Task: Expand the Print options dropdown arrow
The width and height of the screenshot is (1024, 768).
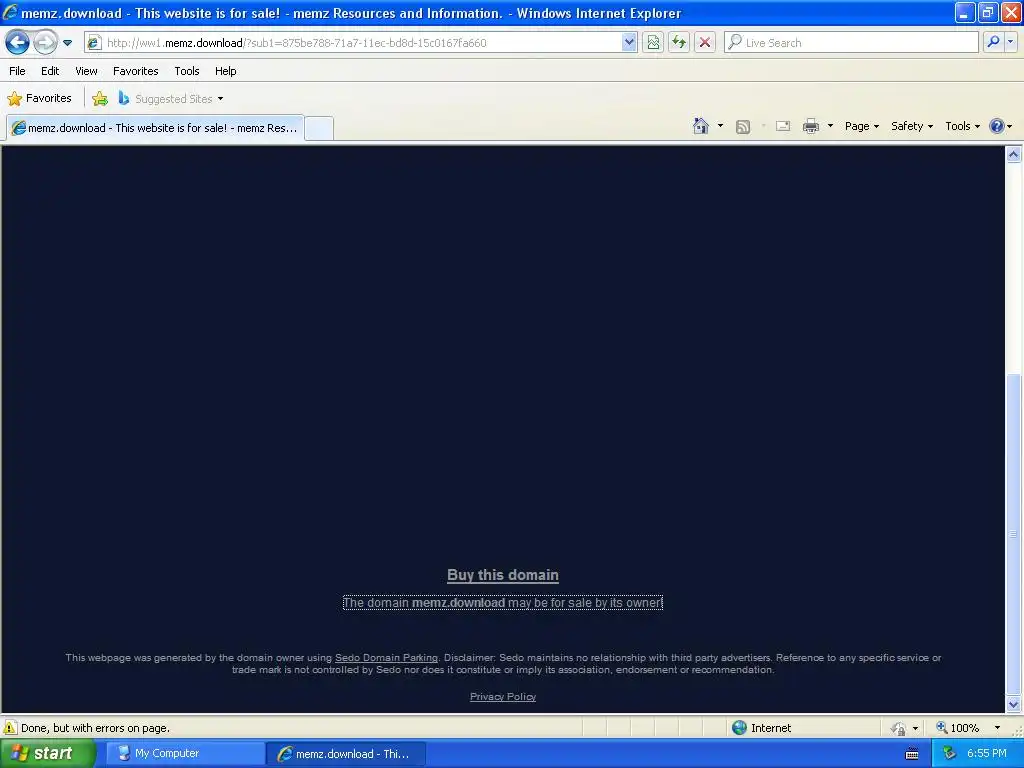Action: (830, 126)
